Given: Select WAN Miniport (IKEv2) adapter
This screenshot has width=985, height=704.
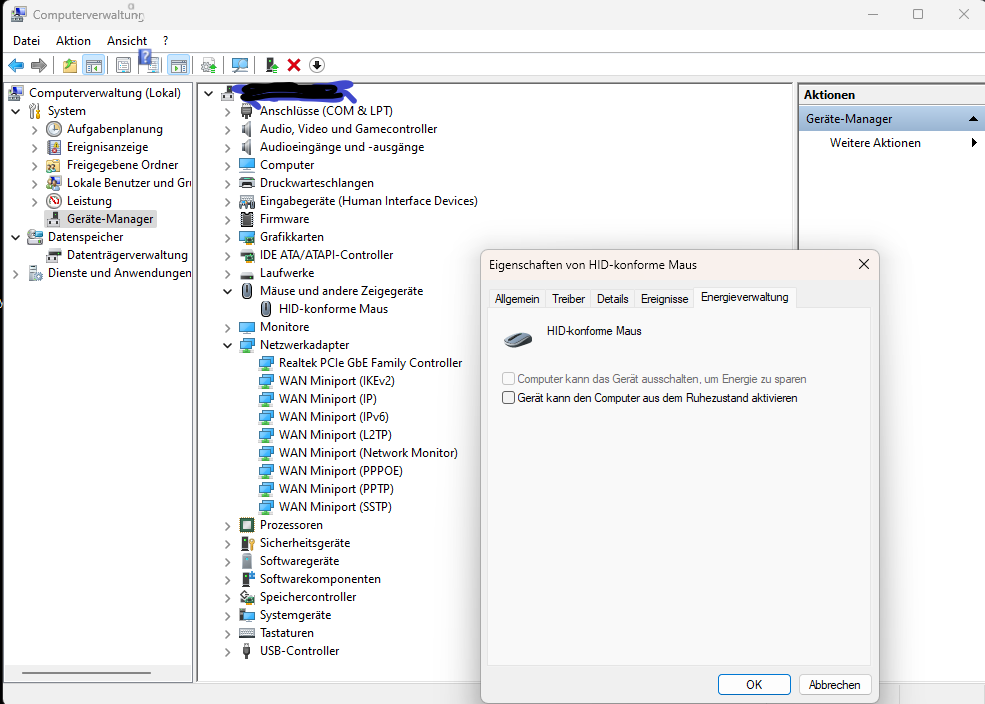Looking at the screenshot, I should coord(337,381).
